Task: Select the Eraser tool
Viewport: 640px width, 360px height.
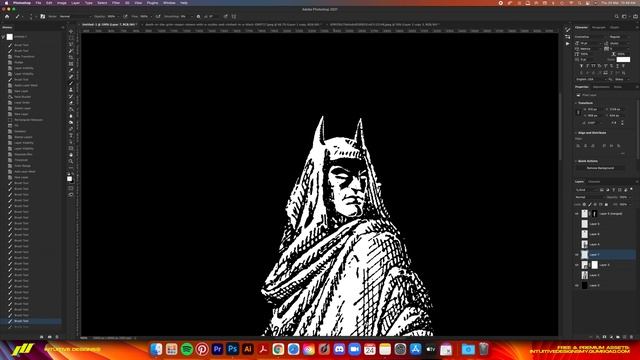Action: (71, 103)
